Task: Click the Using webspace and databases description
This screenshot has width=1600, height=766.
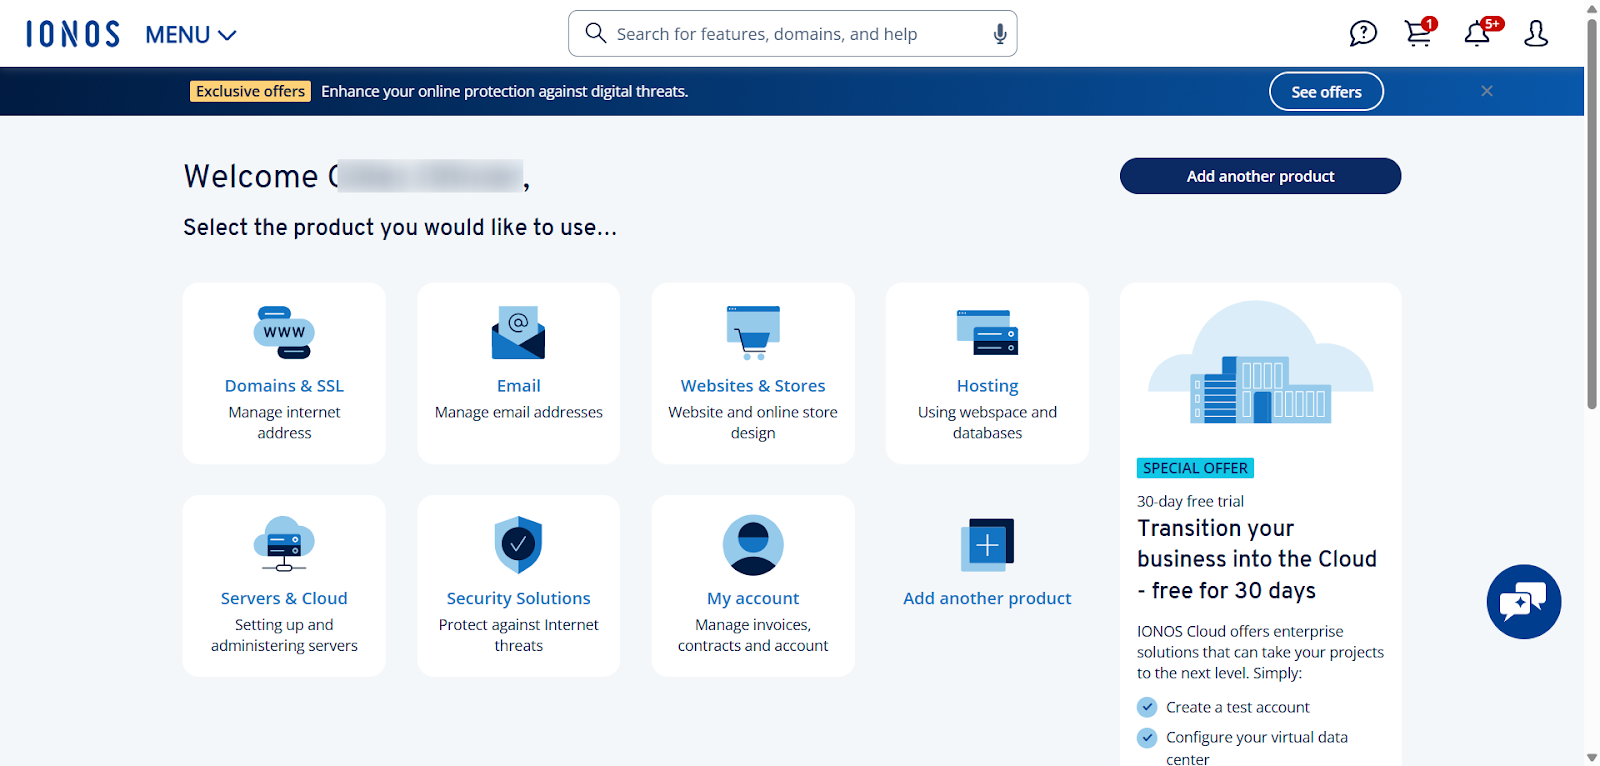Action: click(x=987, y=422)
